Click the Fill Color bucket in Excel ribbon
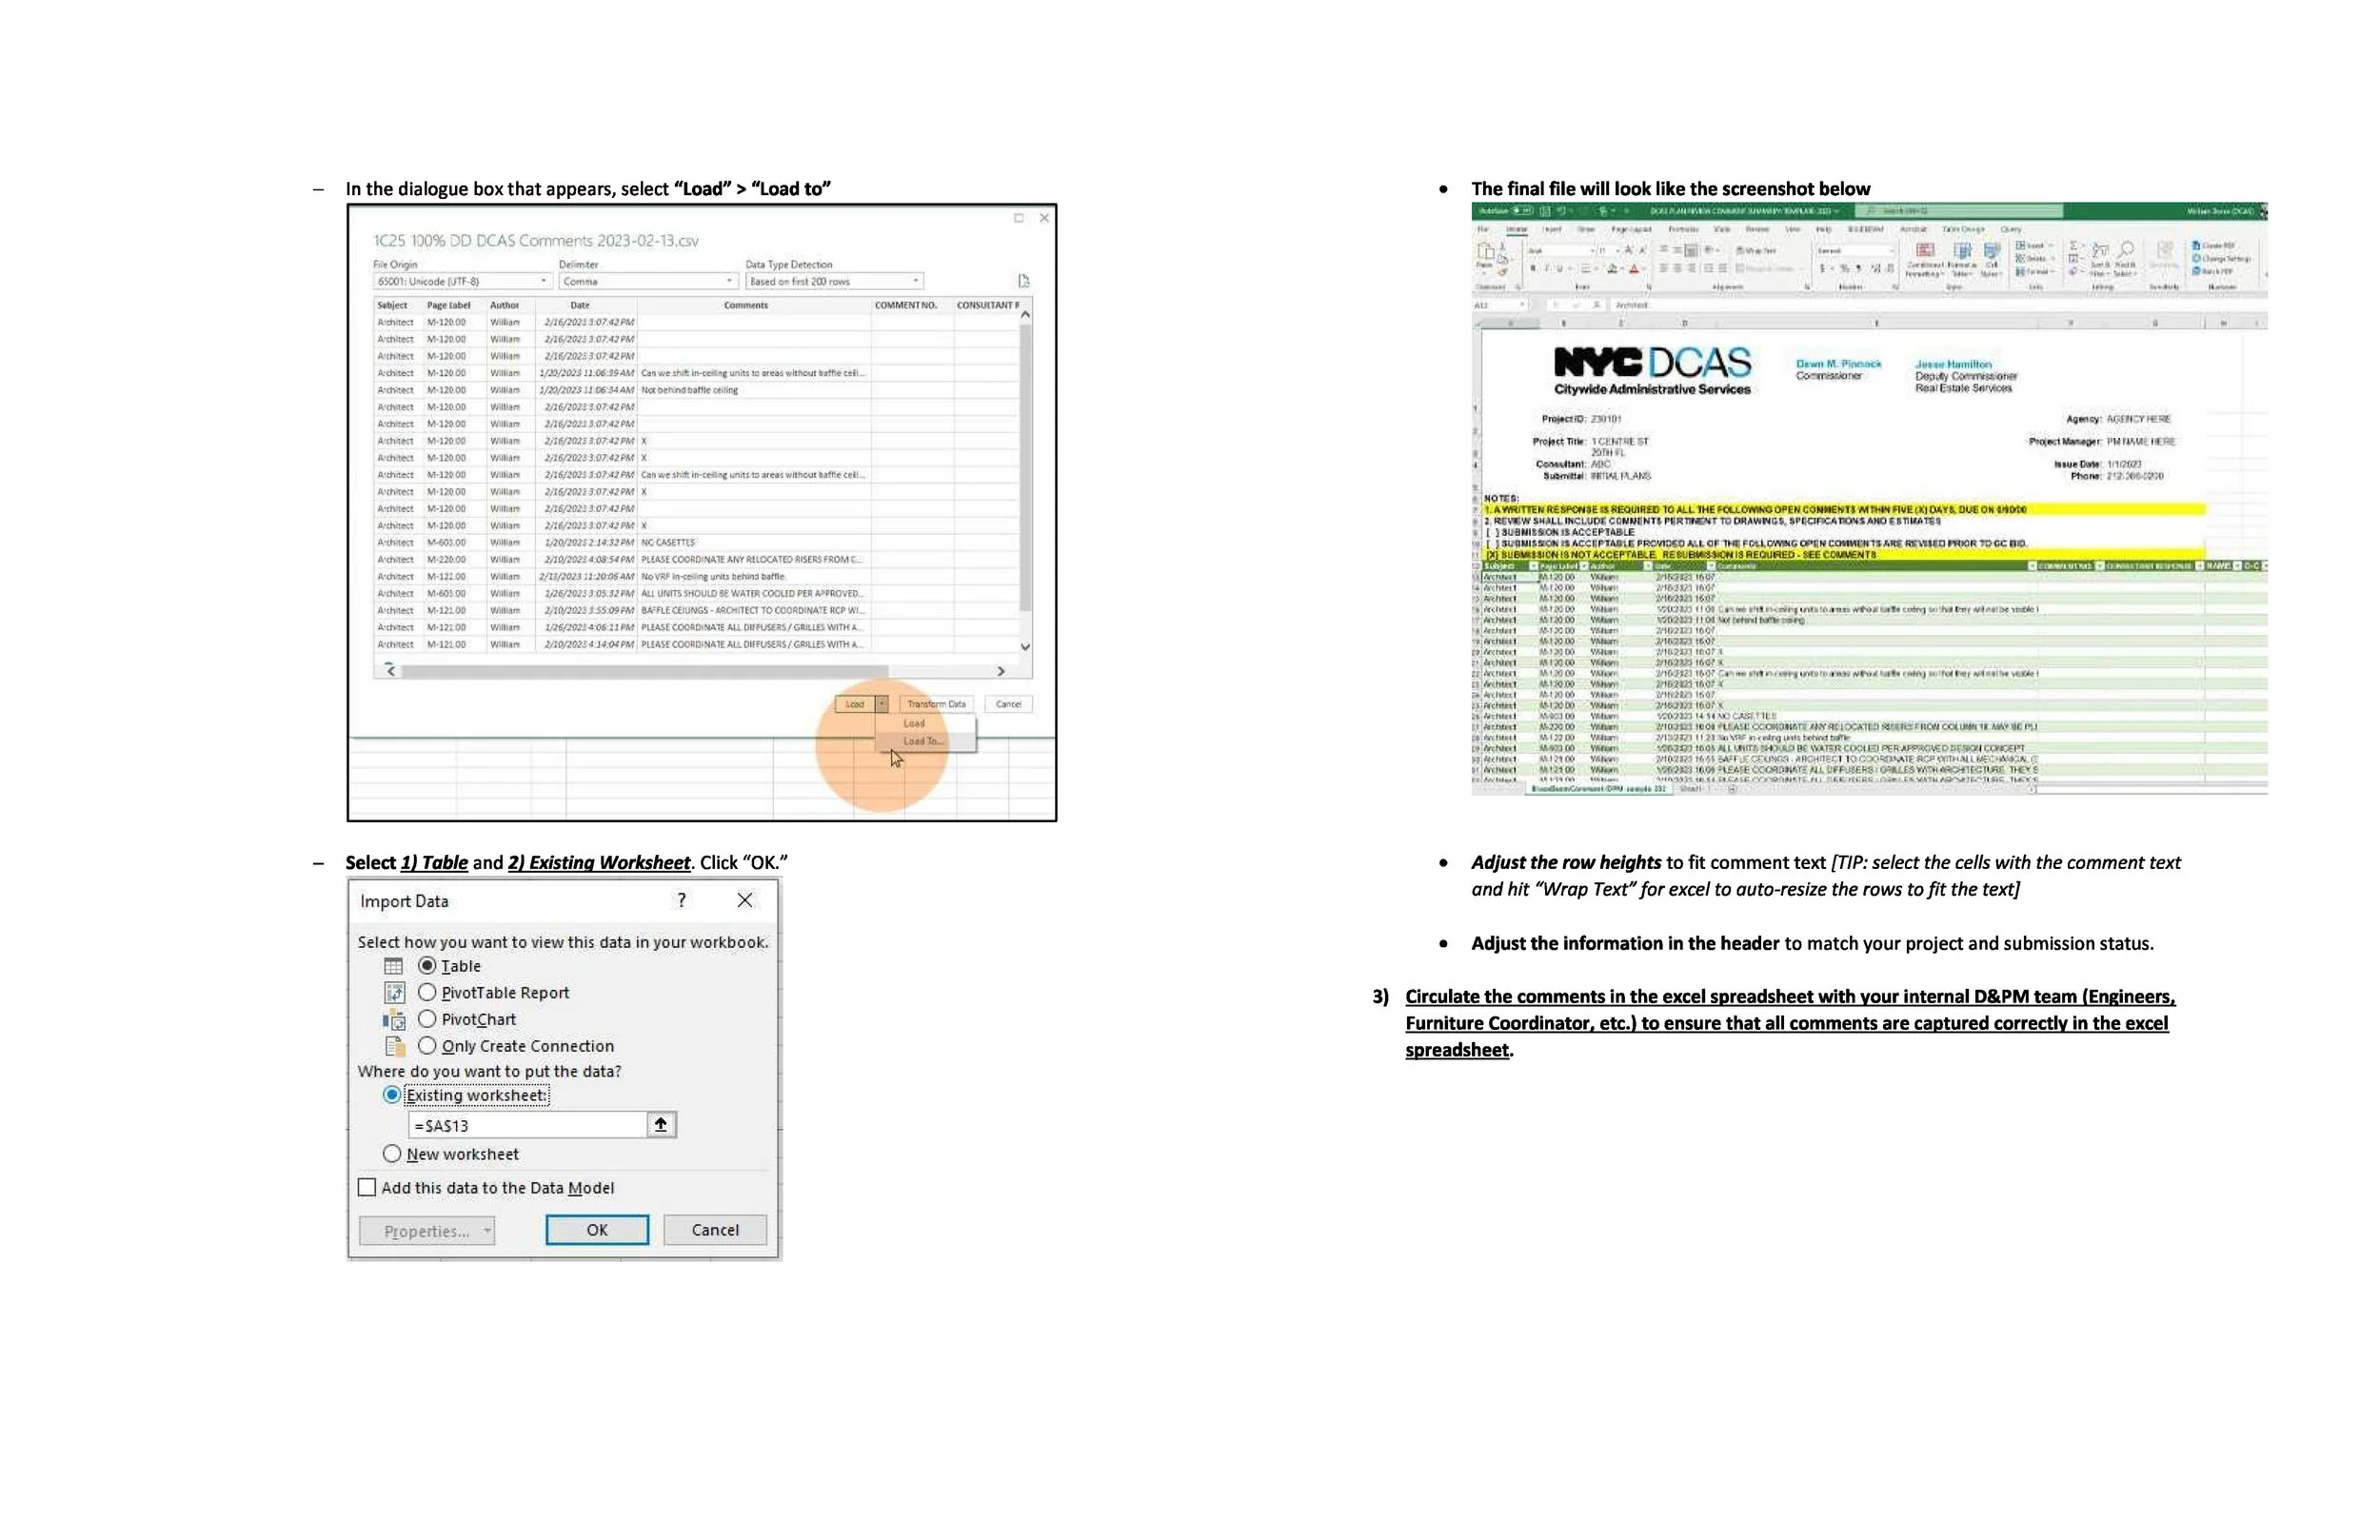This screenshot has width=2380, height=1540. point(1612,269)
